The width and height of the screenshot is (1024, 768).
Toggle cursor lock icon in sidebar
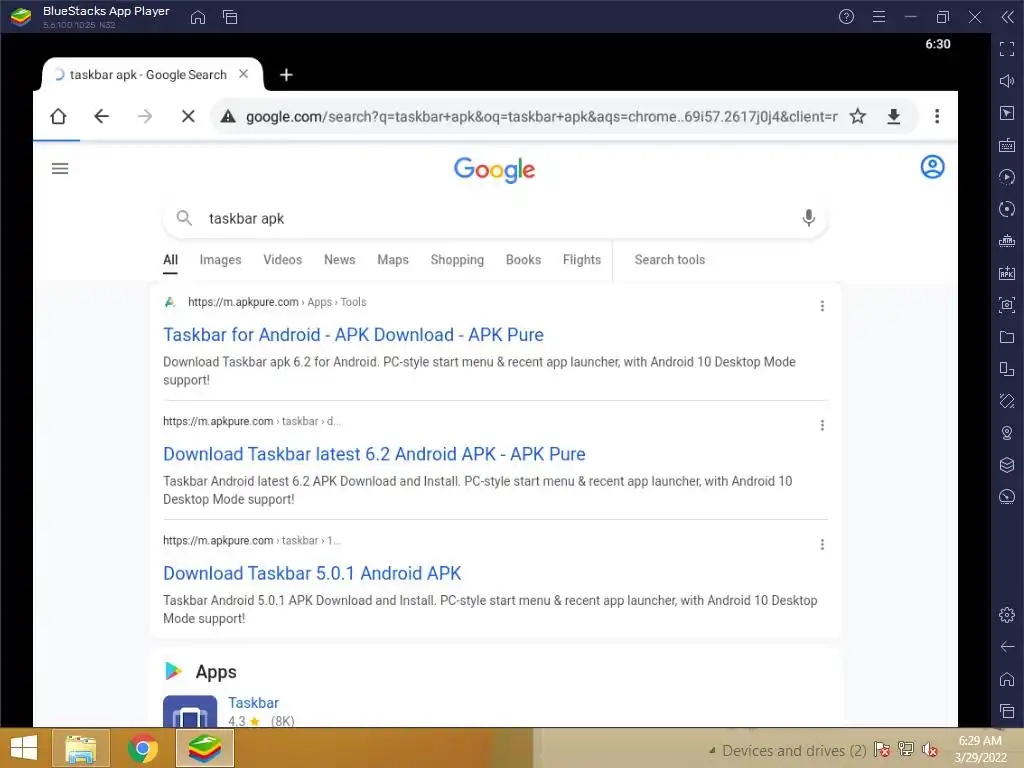pyautogui.click(x=1007, y=113)
